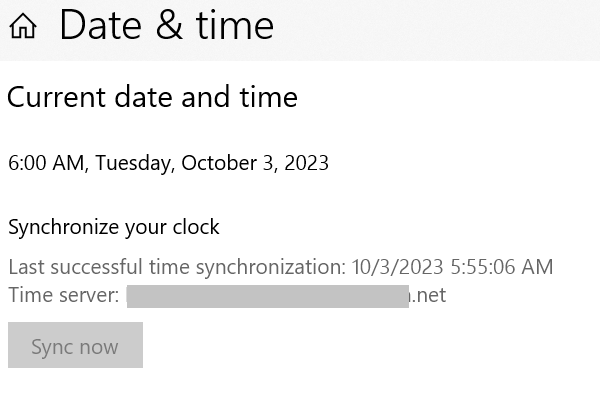This screenshot has height=408, width=600.
Task: Click the word clock in the subheading
Action: click(x=195, y=227)
